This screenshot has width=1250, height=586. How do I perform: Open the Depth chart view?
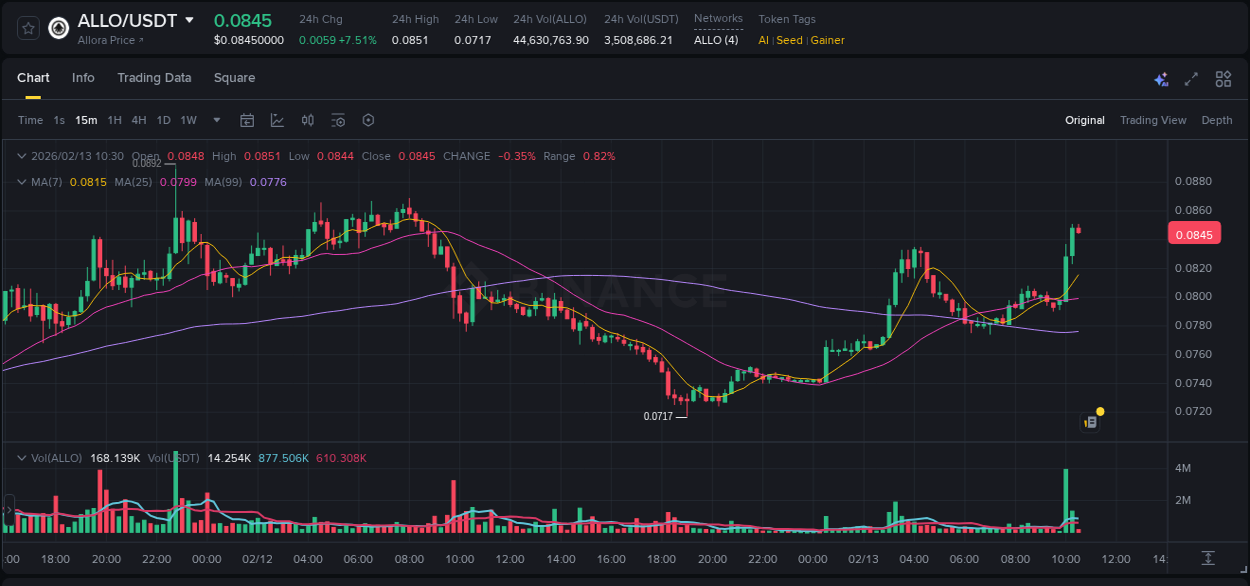click(1216, 120)
